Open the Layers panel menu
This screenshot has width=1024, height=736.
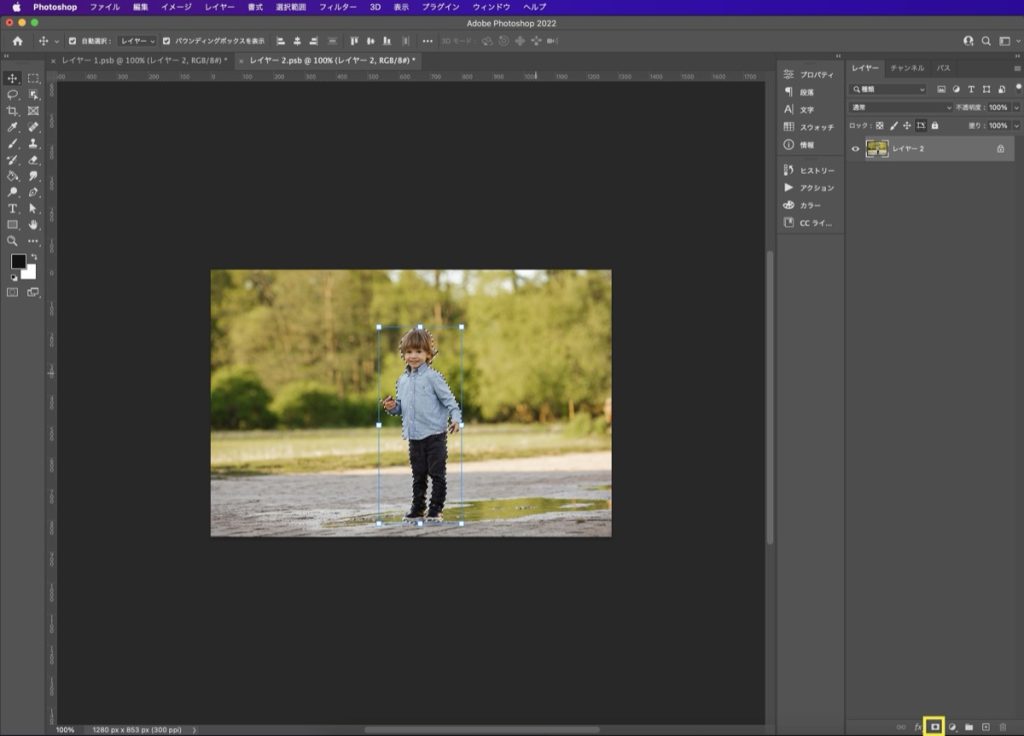1017,68
